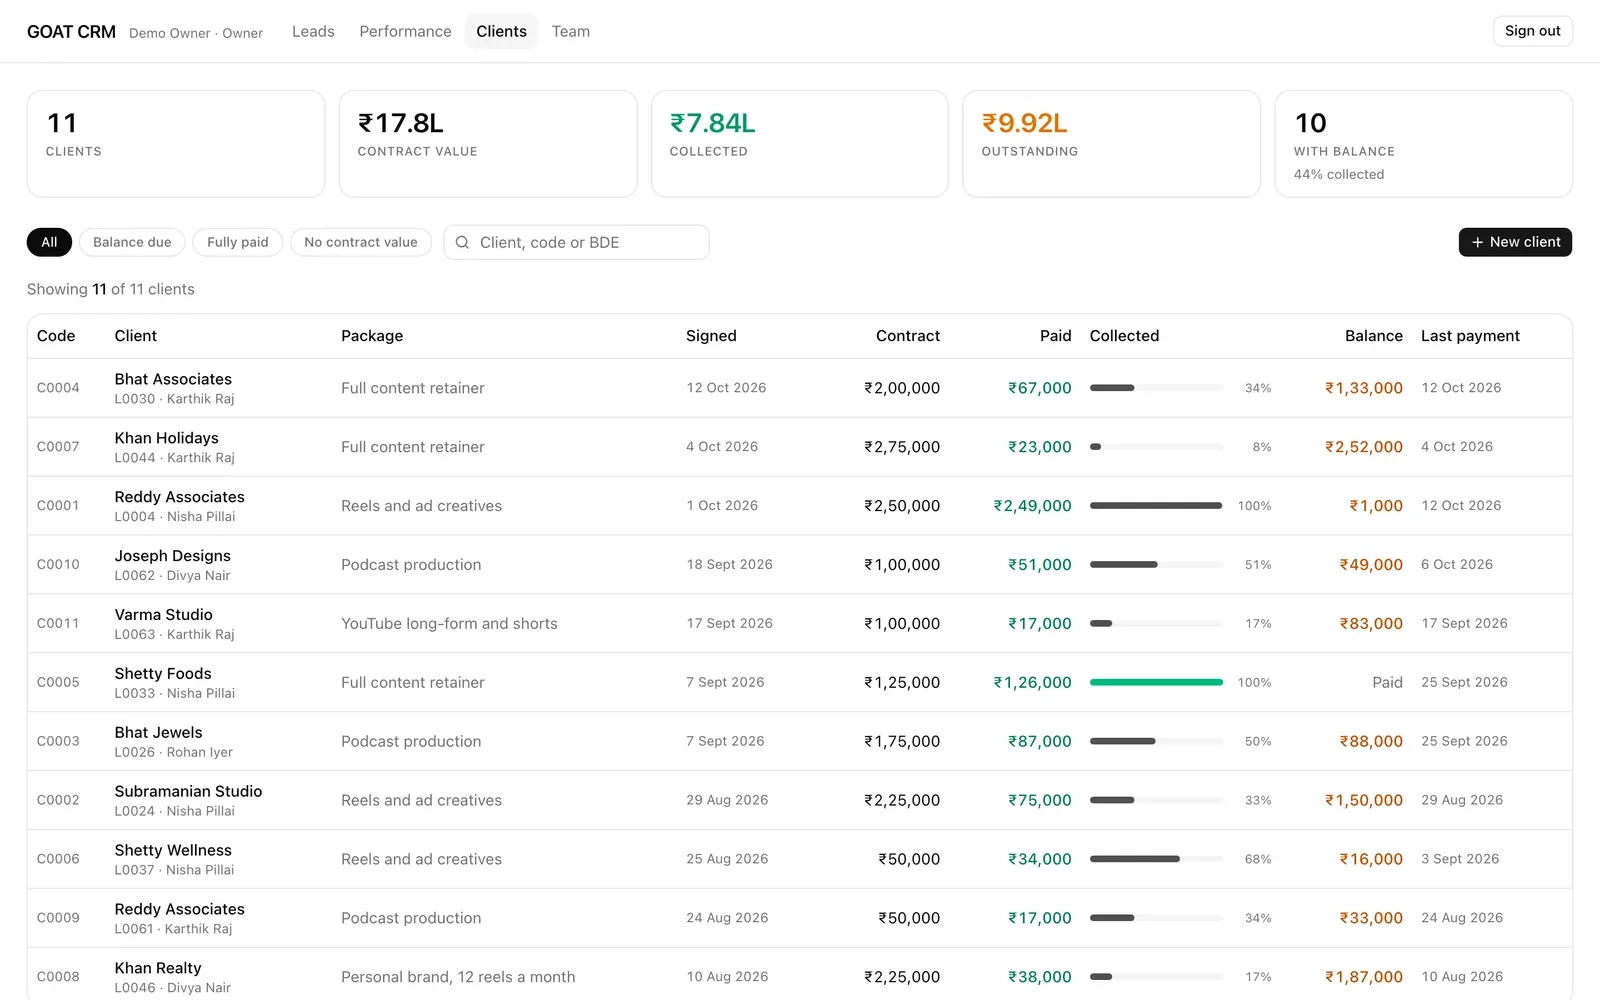Filter by Fully paid clients
This screenshot has width=1600, height=1000.
point(238,242)
